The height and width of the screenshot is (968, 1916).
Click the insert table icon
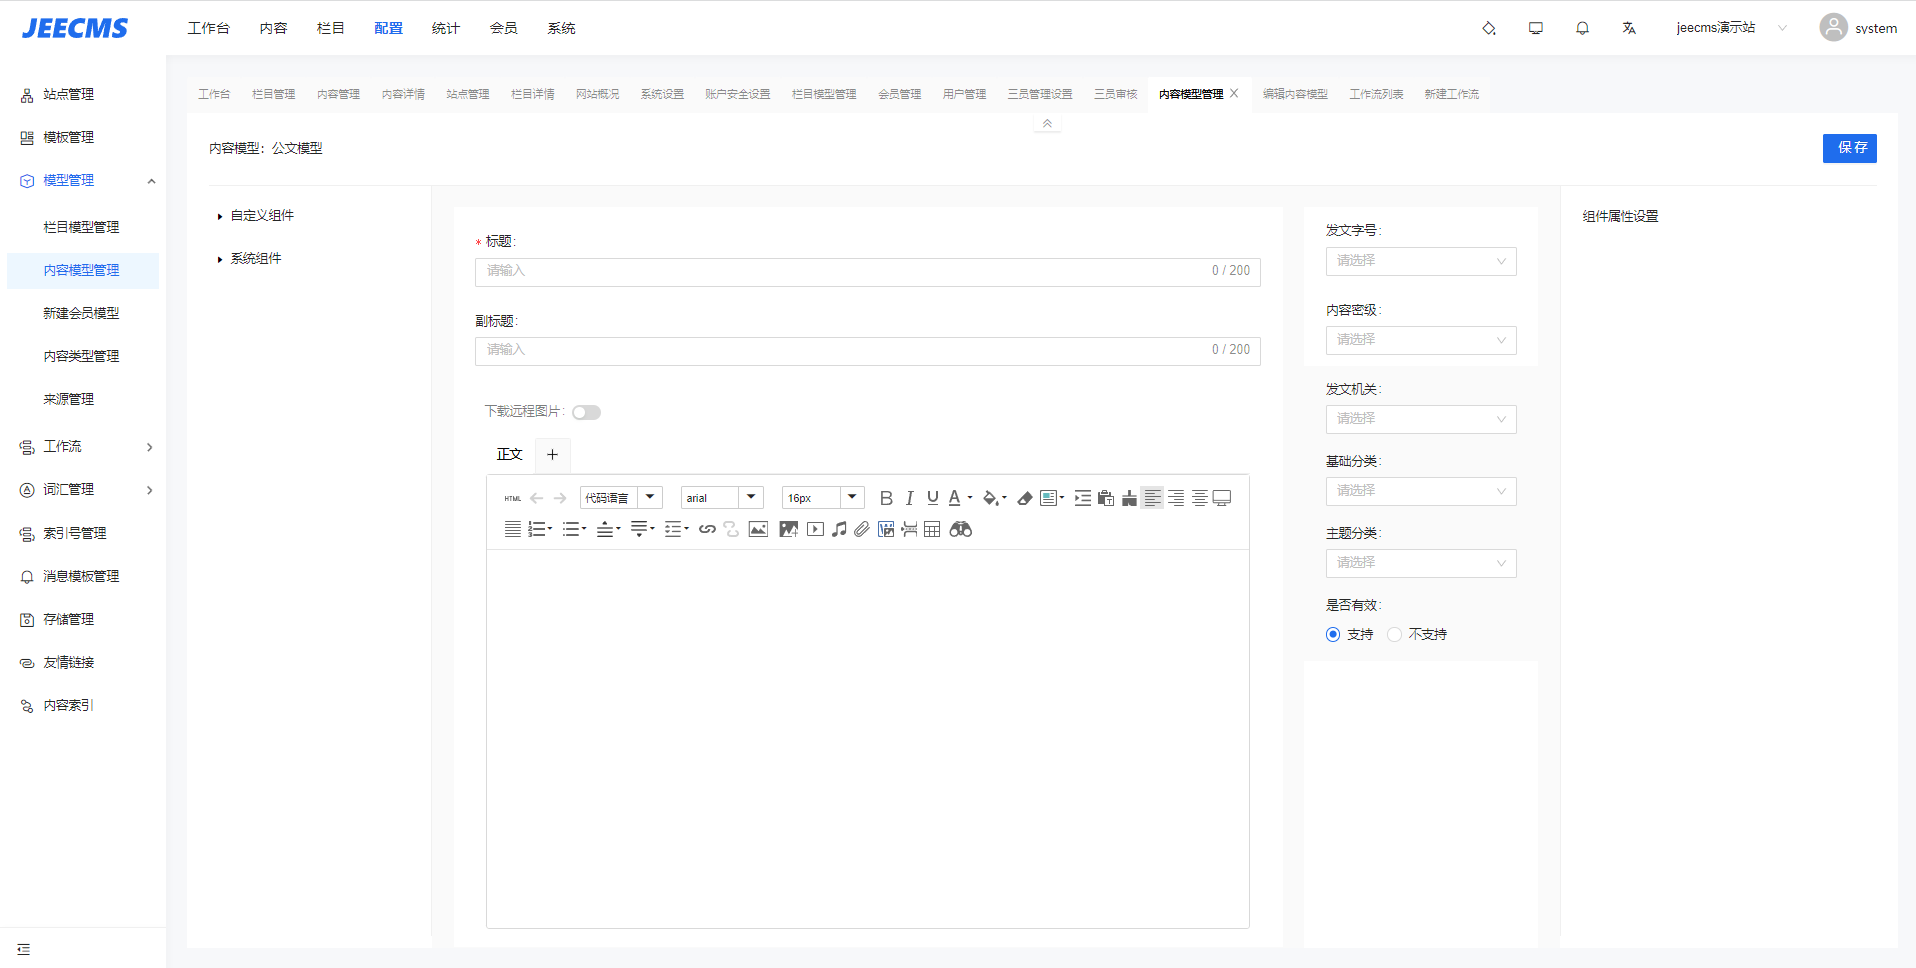click(932, 530)
